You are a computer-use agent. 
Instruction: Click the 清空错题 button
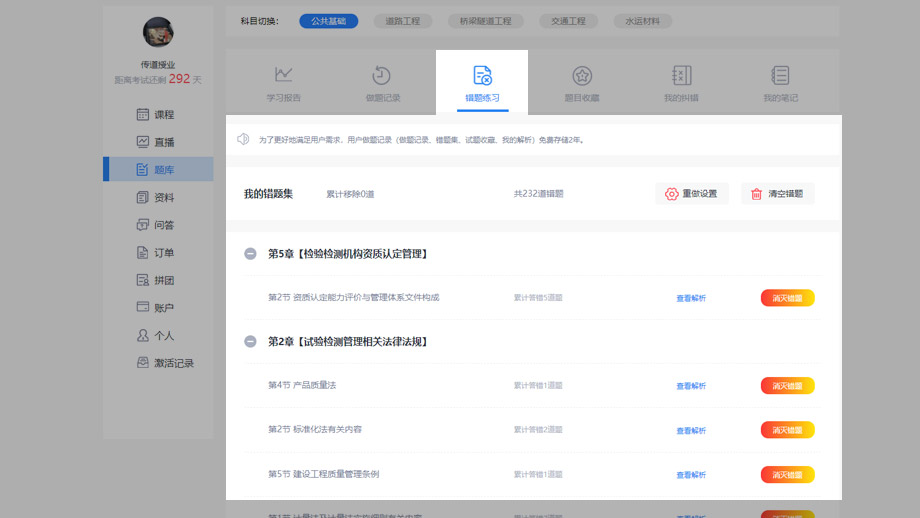coord(777,194)
